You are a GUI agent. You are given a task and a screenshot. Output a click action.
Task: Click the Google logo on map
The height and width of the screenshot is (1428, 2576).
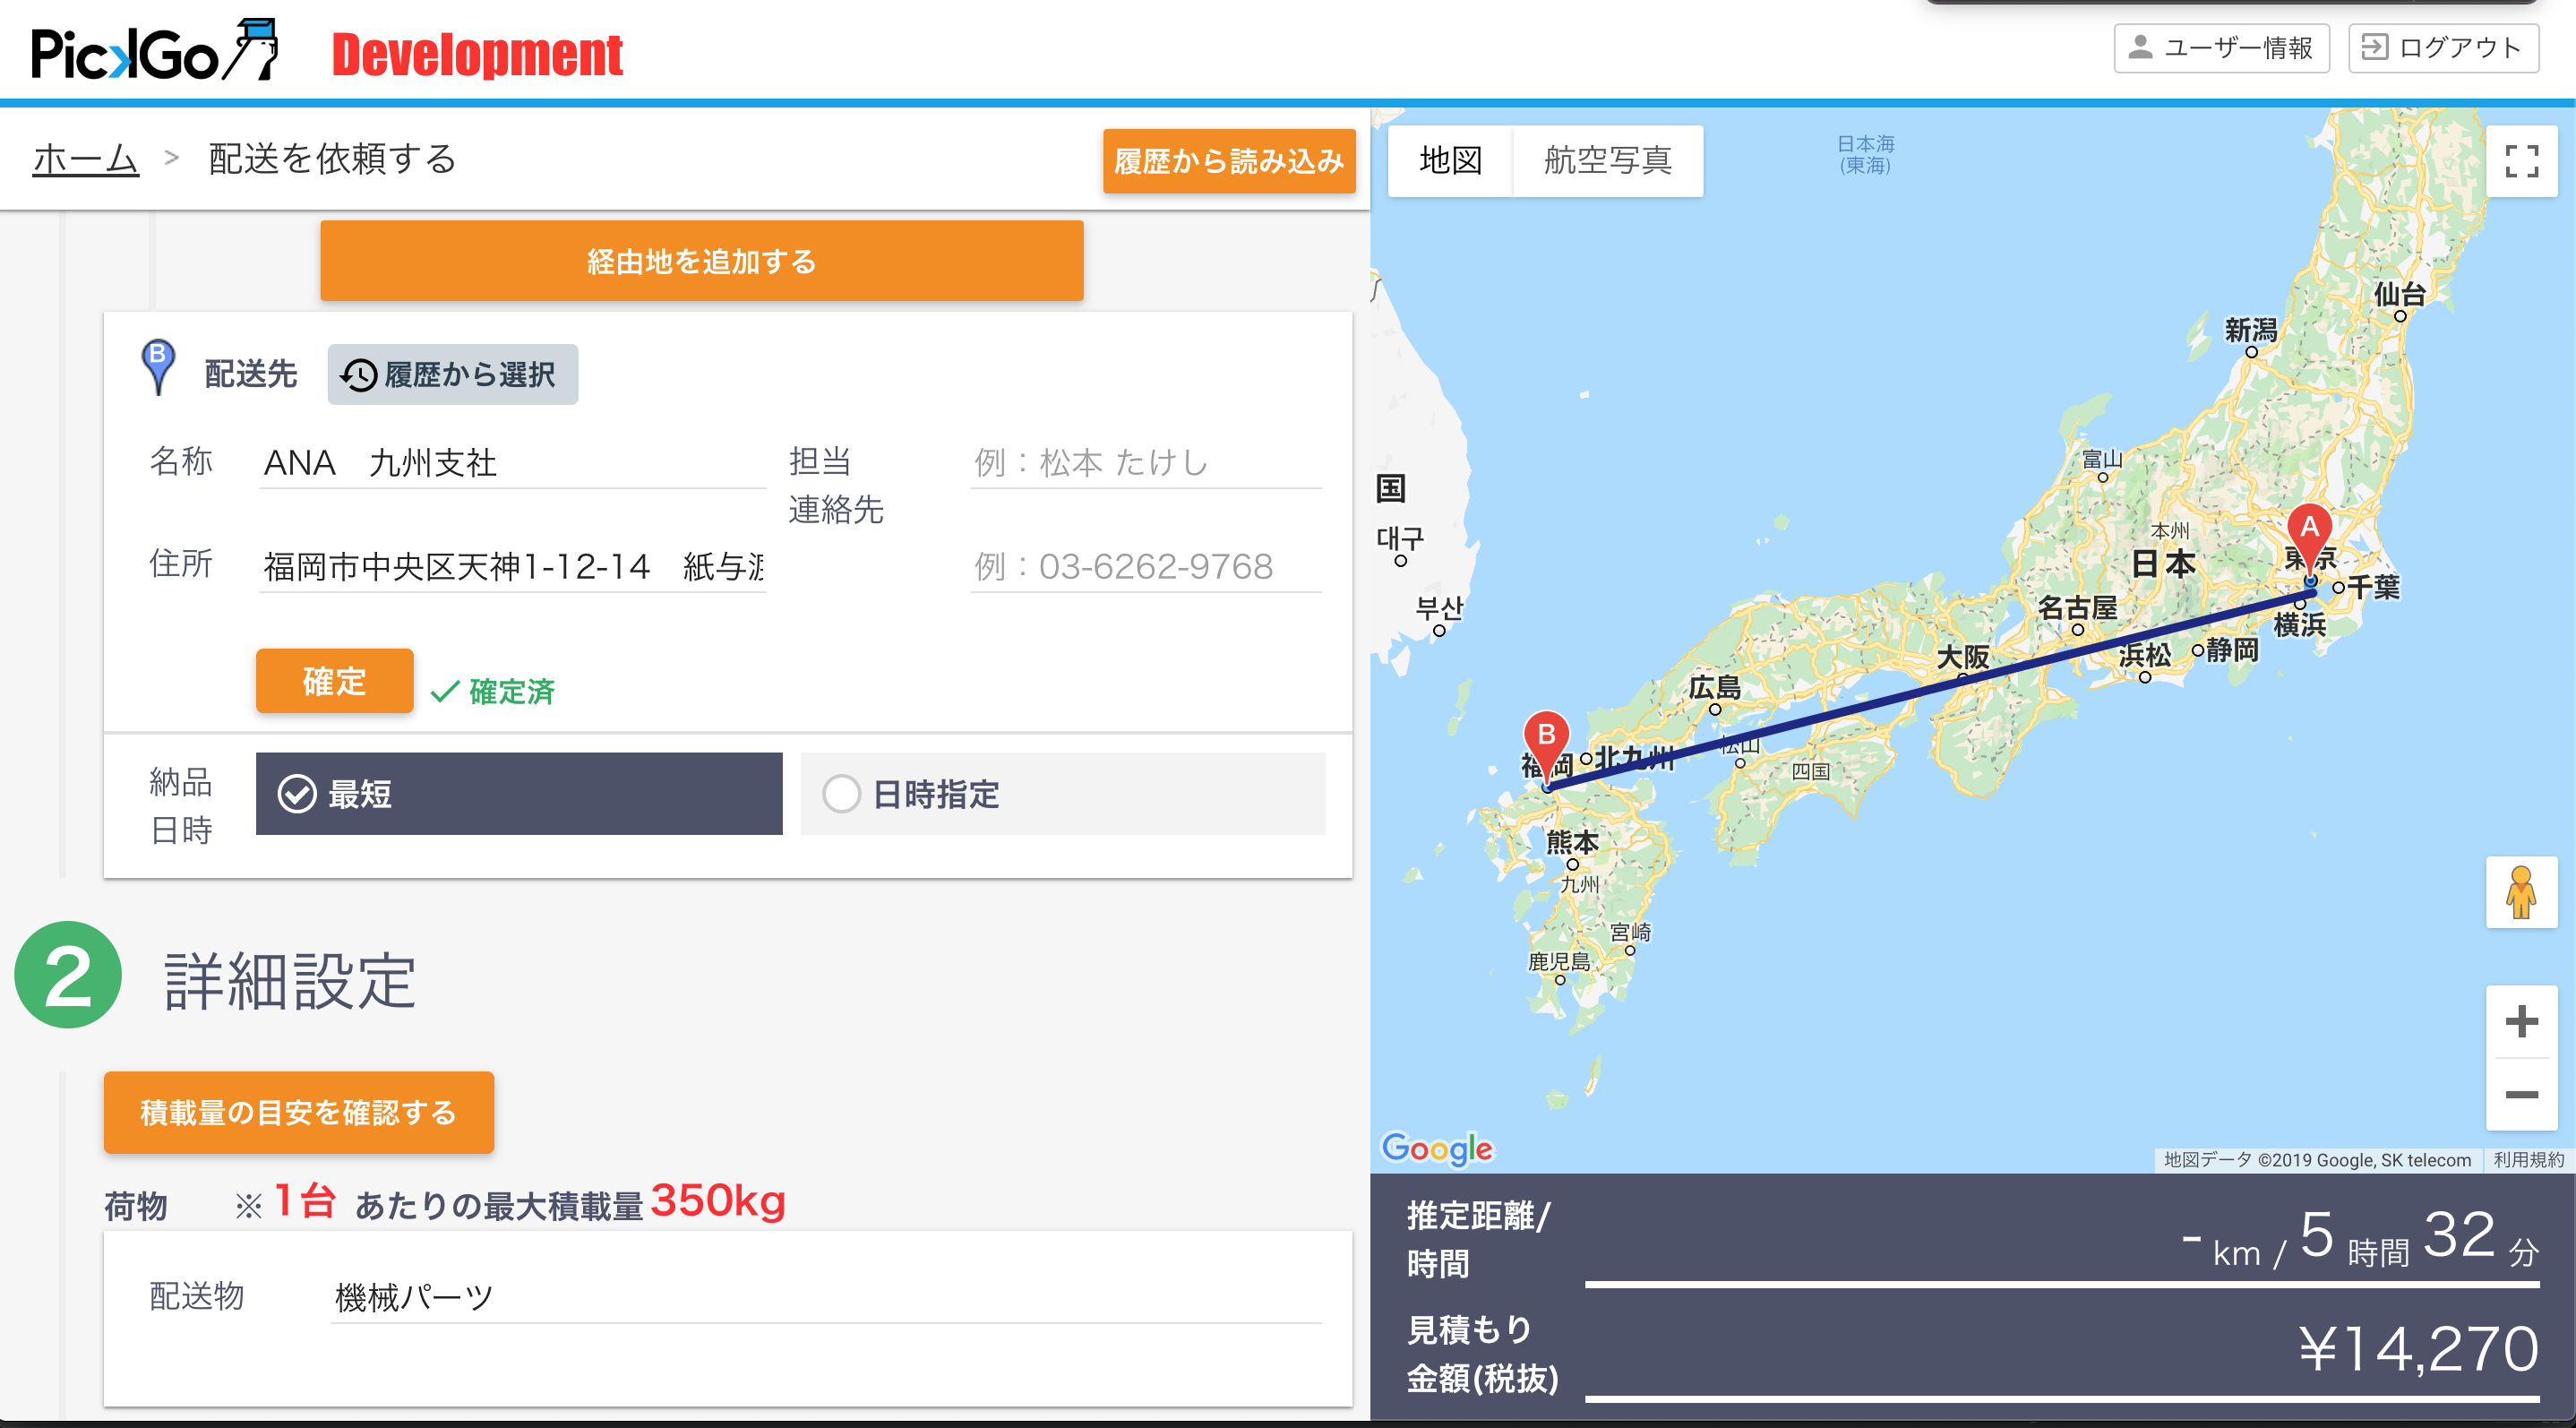coord(1437,1148)
